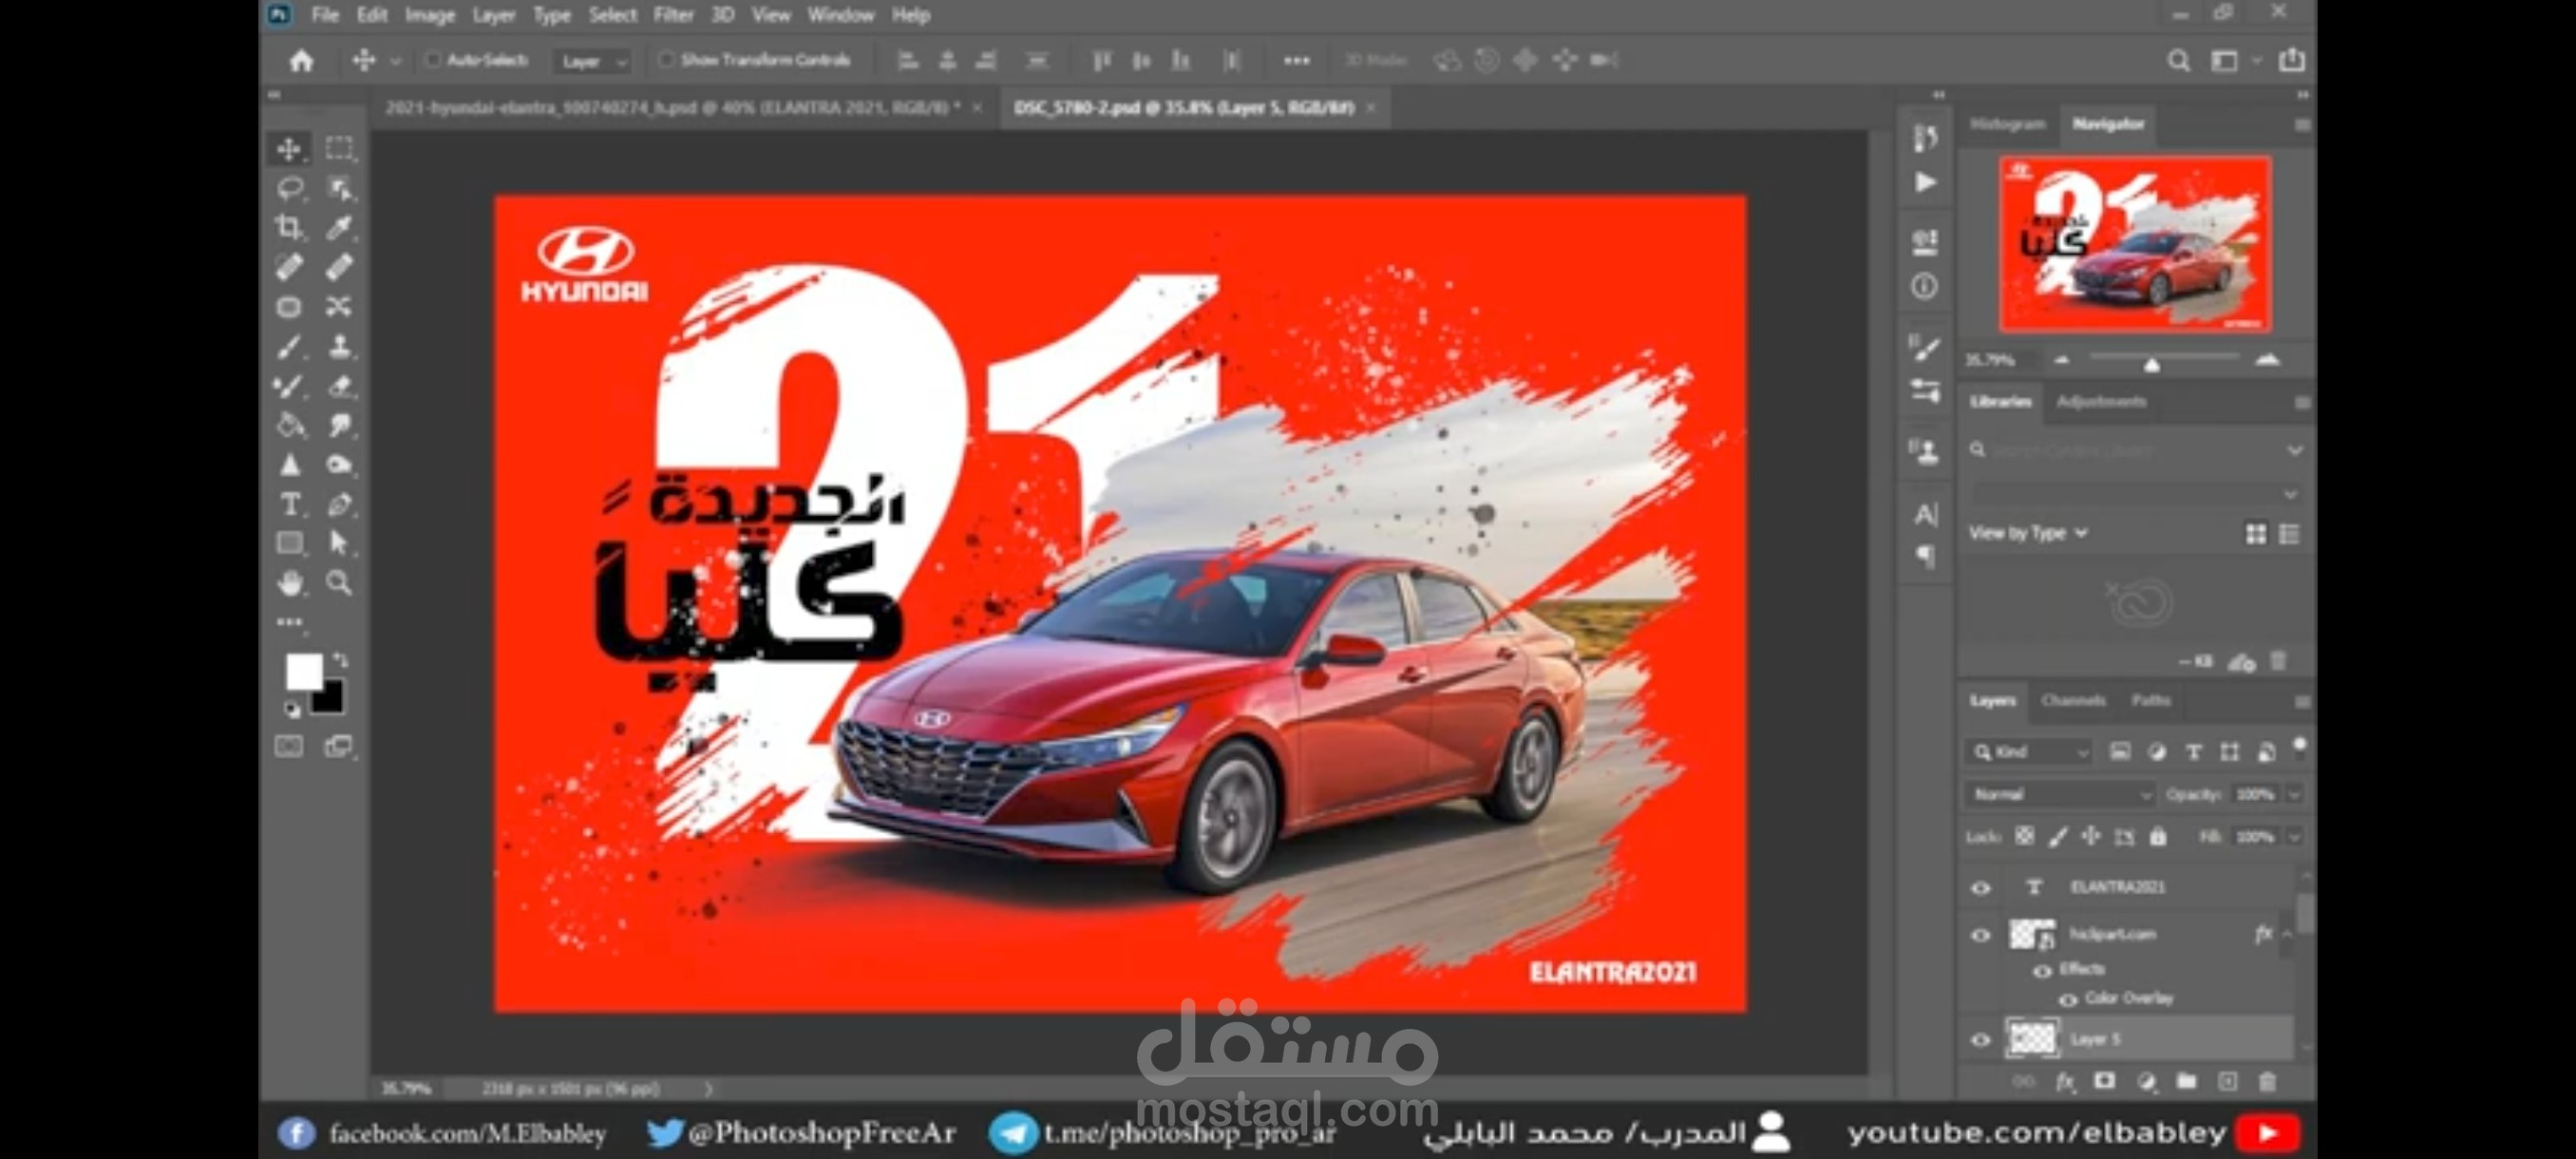The height and width of the screenshot is (1159, 2576).
Task: Open the Window menu
Action: (x=840, y=15)
